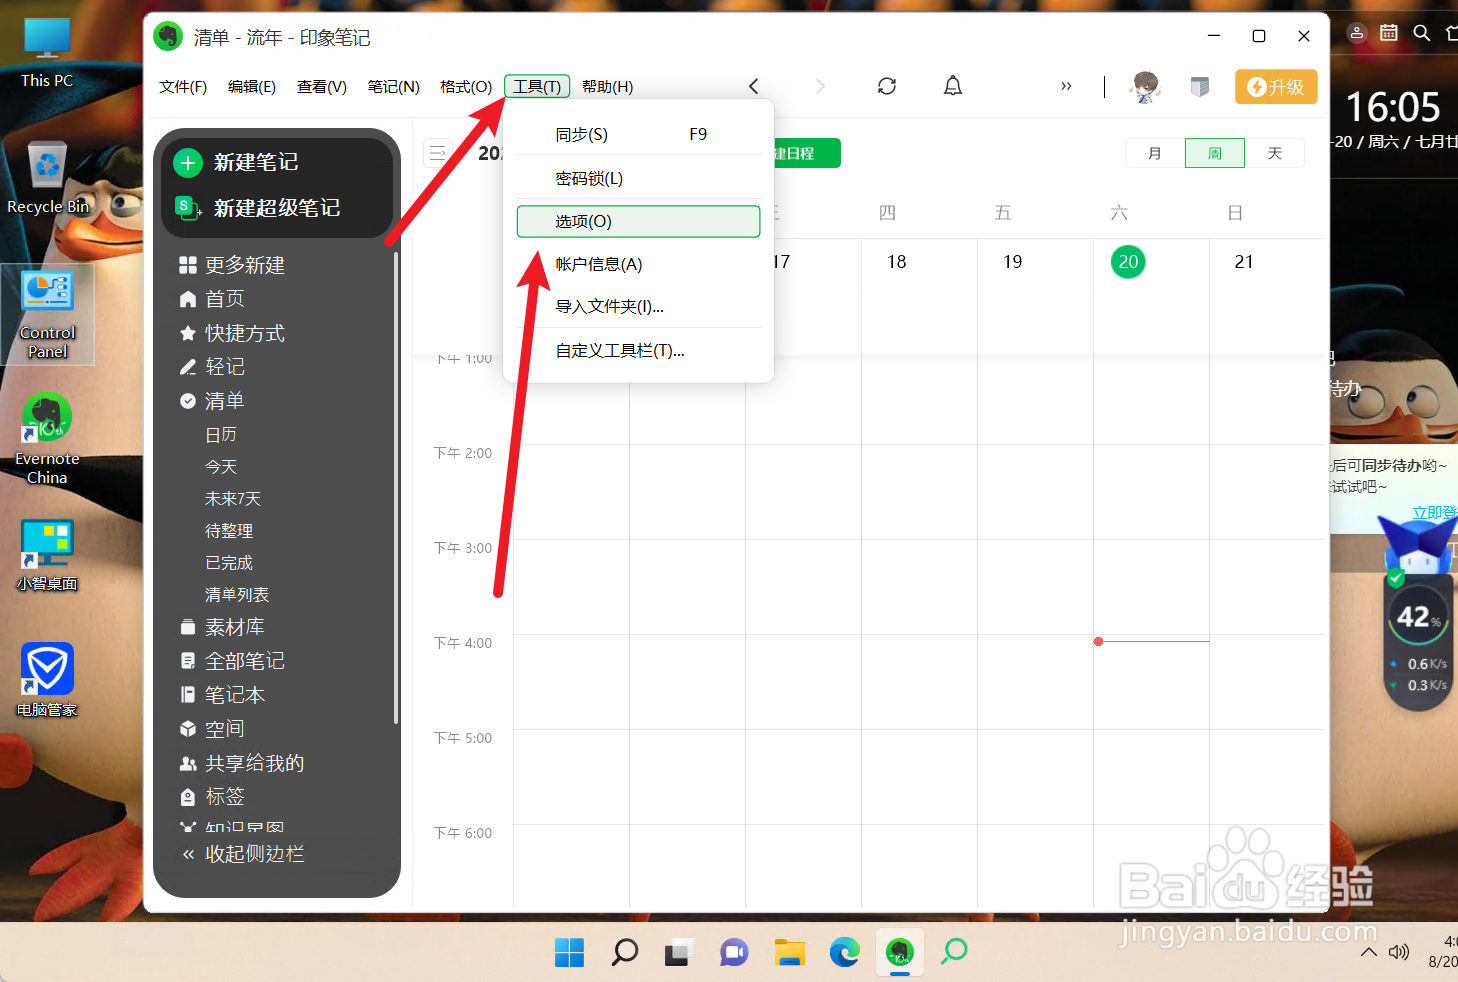Switch calendar to 周 week view
Screen dimensions: 1458x982
(x=1215, y=153)
